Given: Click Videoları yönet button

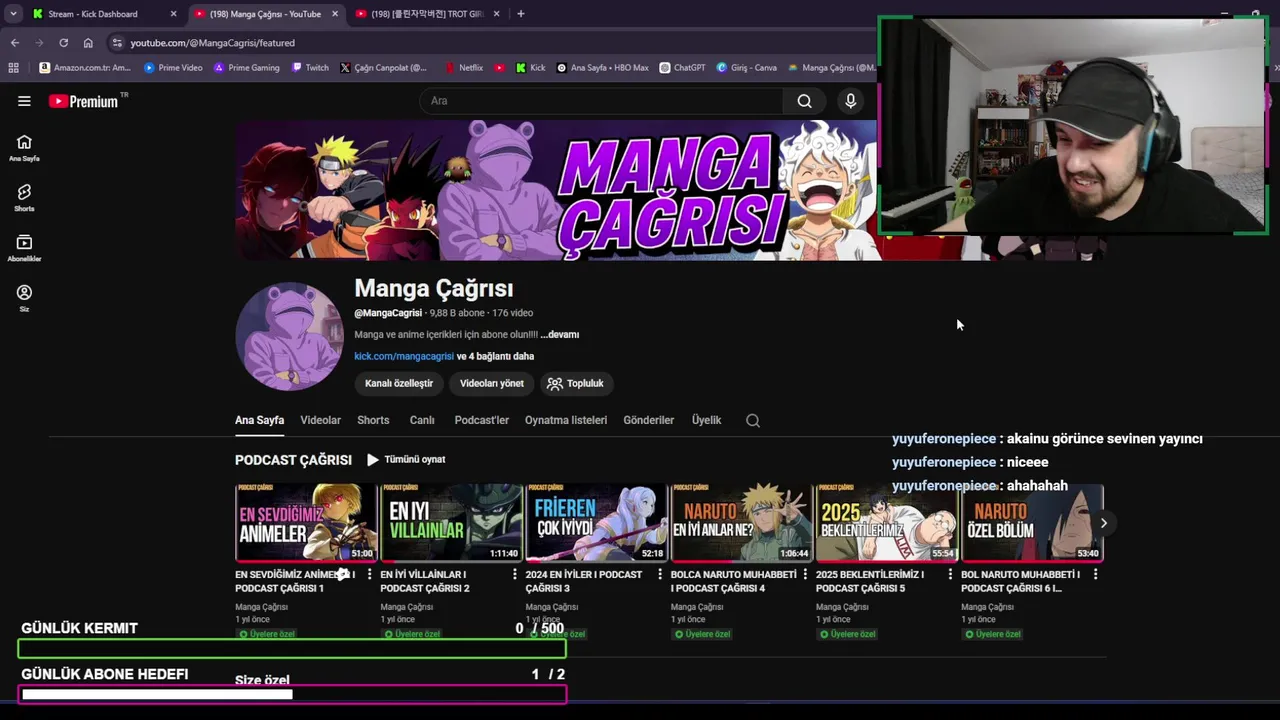Looking at the screenshot, I should pos(492,383).
